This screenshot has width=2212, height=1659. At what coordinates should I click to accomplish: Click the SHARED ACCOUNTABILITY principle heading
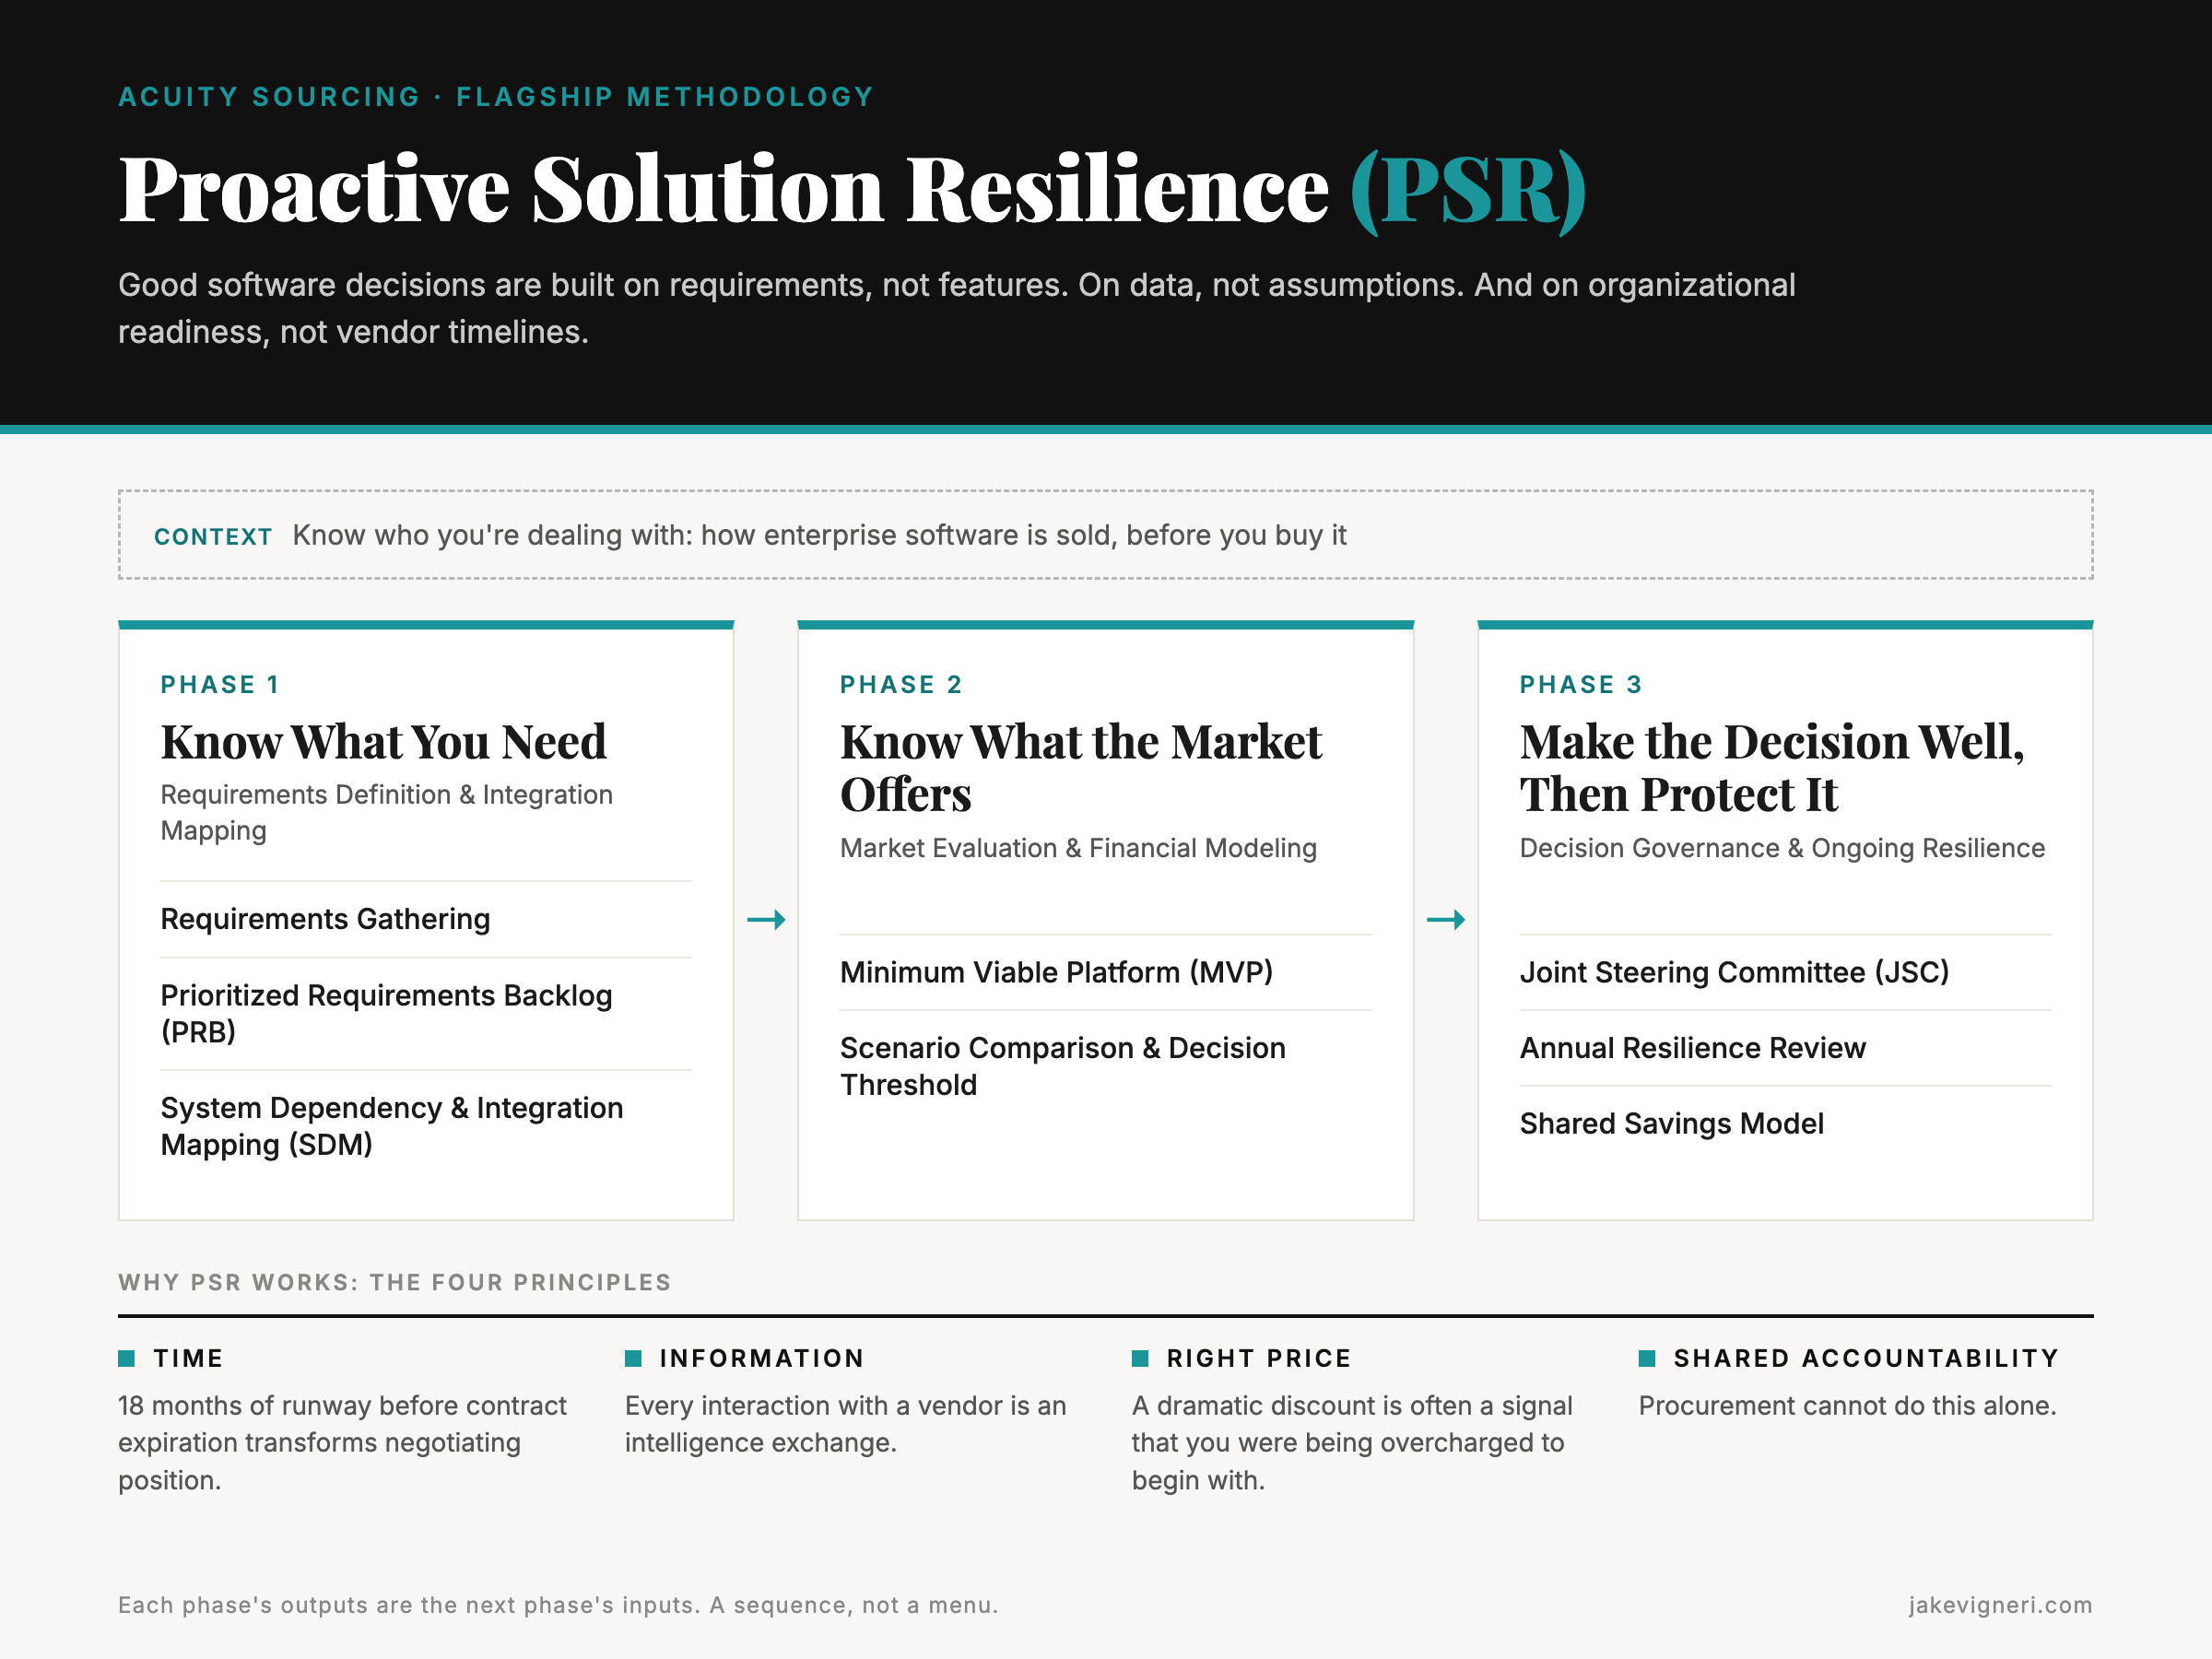click(1866, 1358)
